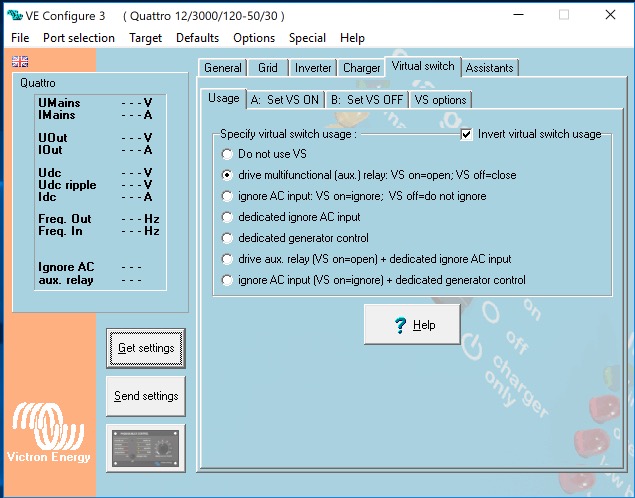The image size is (635, 498).
Task: Select 'dedicated ignore AC input' option
Action: (227, 217)
